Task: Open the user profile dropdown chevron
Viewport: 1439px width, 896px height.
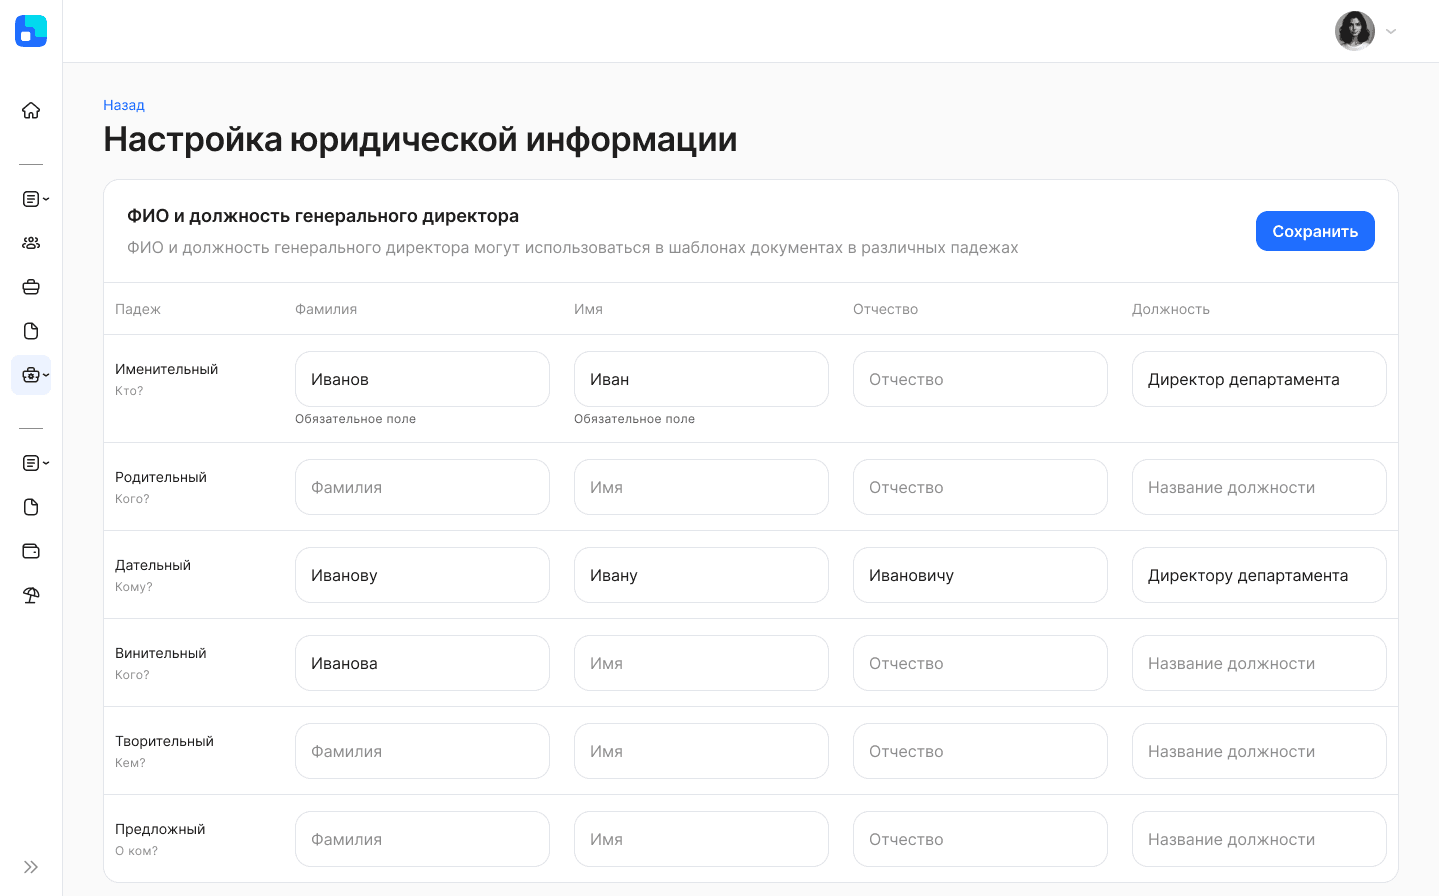Action: click(x=1391, y=31)
